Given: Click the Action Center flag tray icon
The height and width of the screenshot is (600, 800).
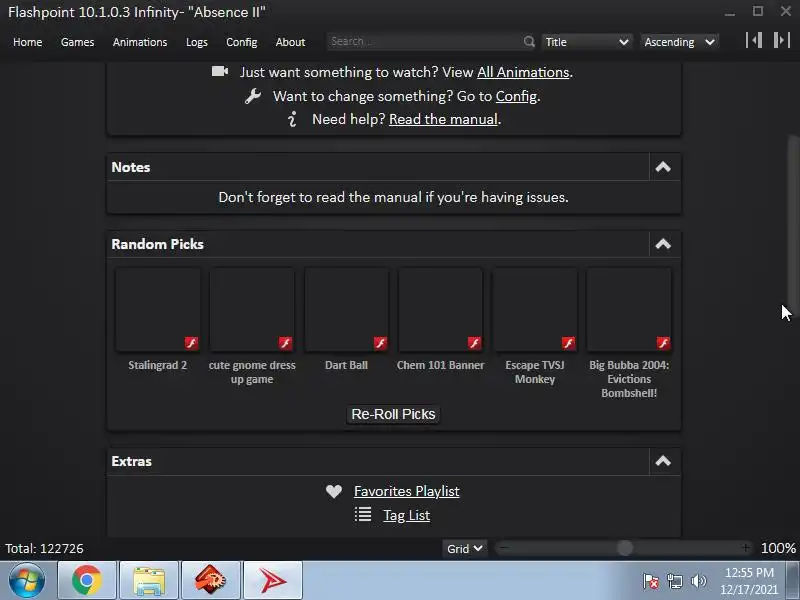Looking at the screenshot, I should 651,581.
